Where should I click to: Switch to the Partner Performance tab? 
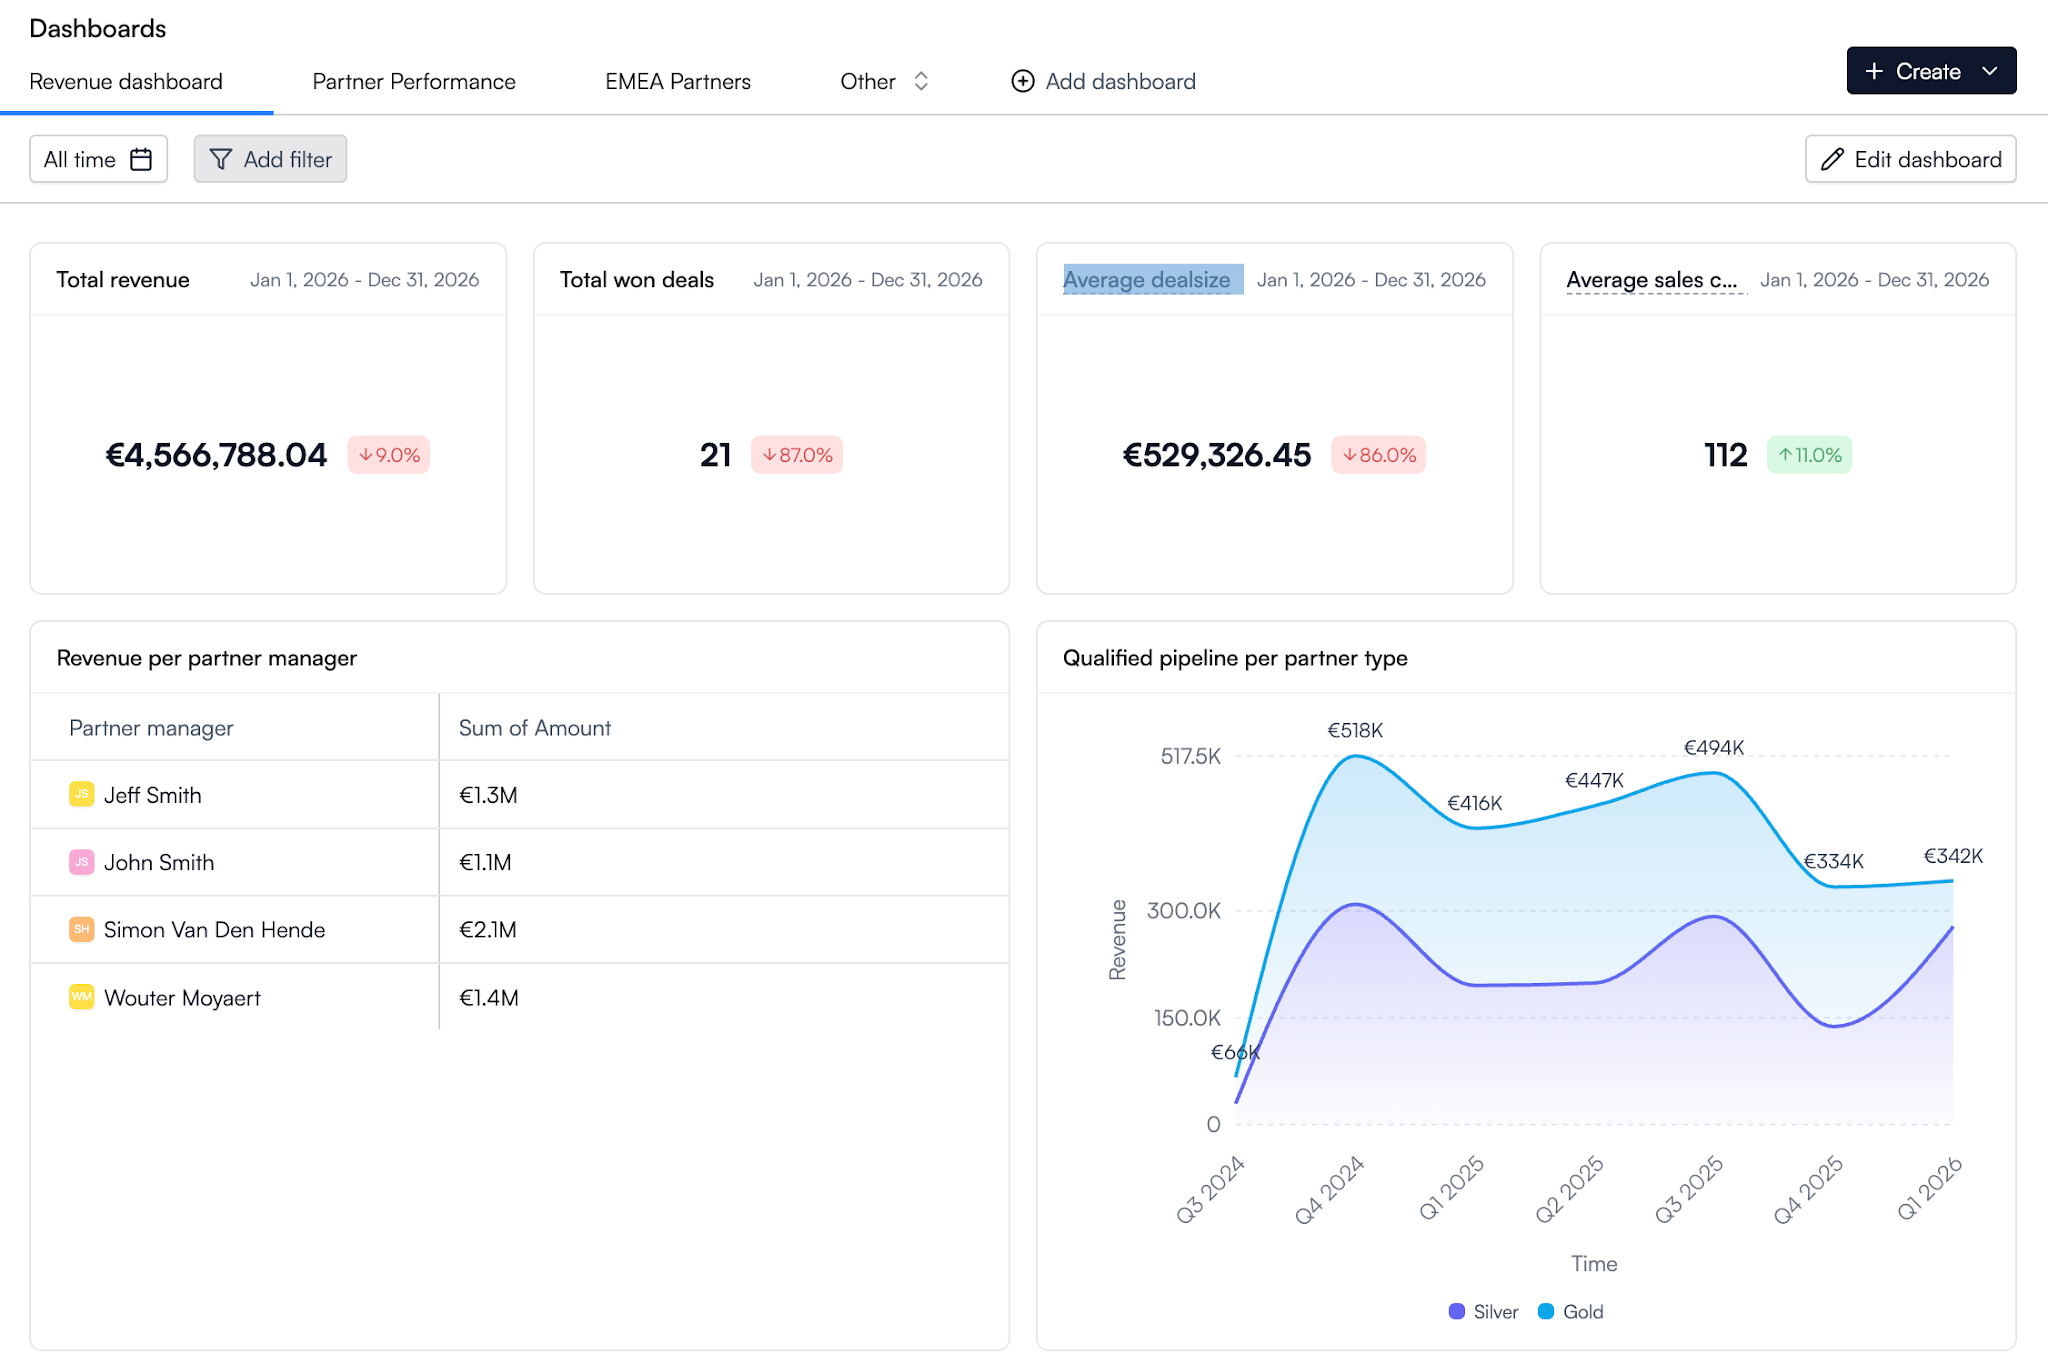click(414, 81)
